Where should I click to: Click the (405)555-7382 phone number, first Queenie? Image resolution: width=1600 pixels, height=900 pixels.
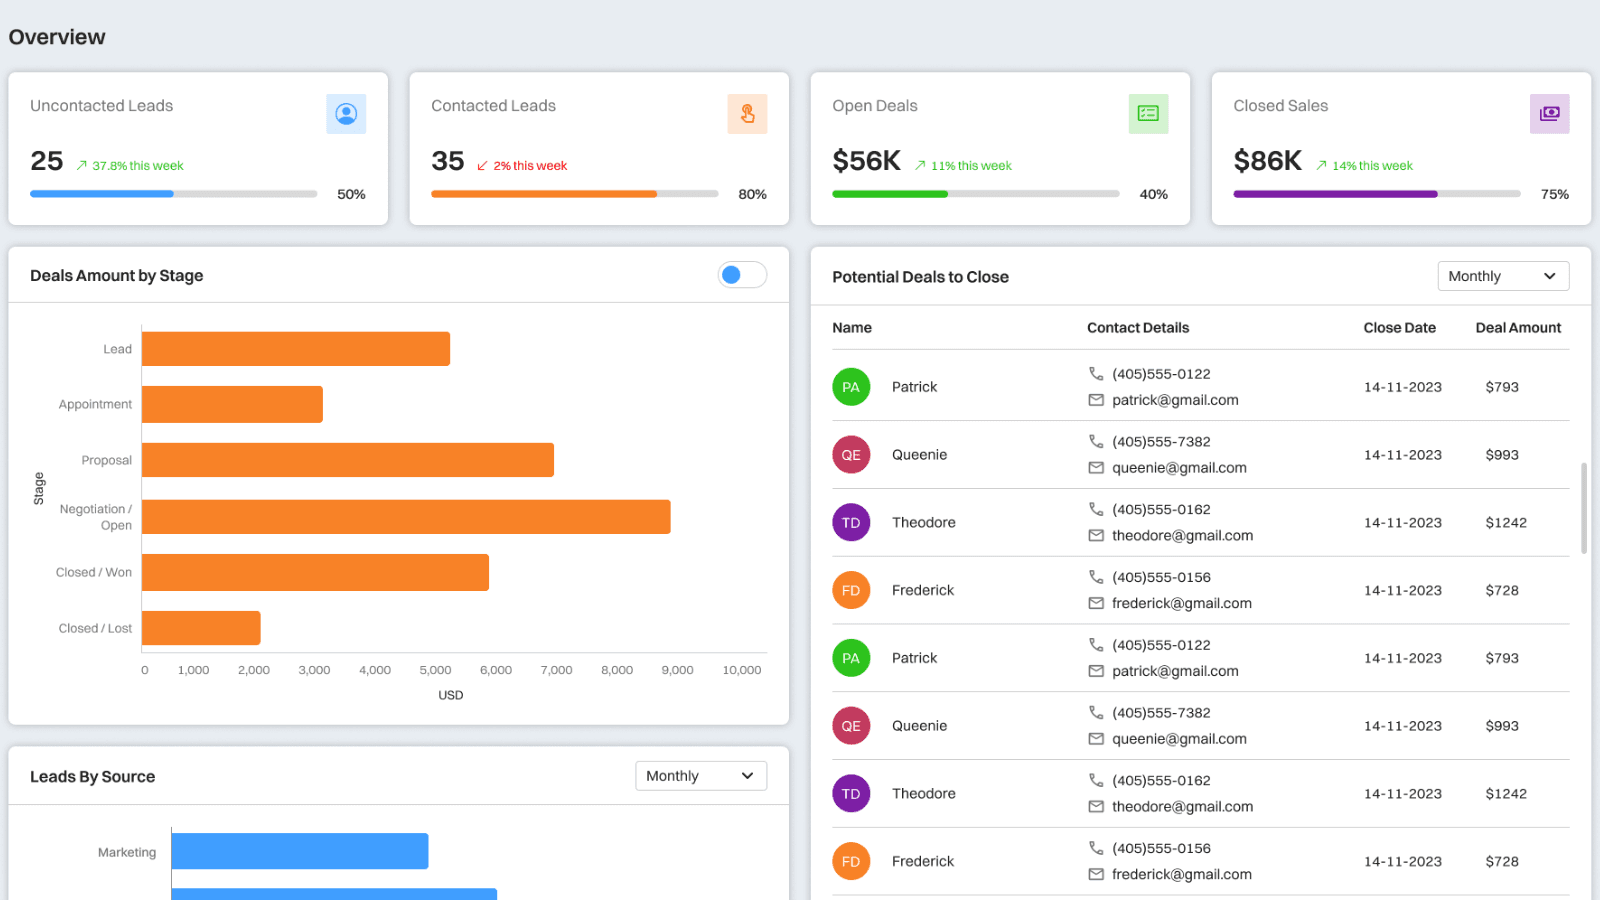point(1161,442)
